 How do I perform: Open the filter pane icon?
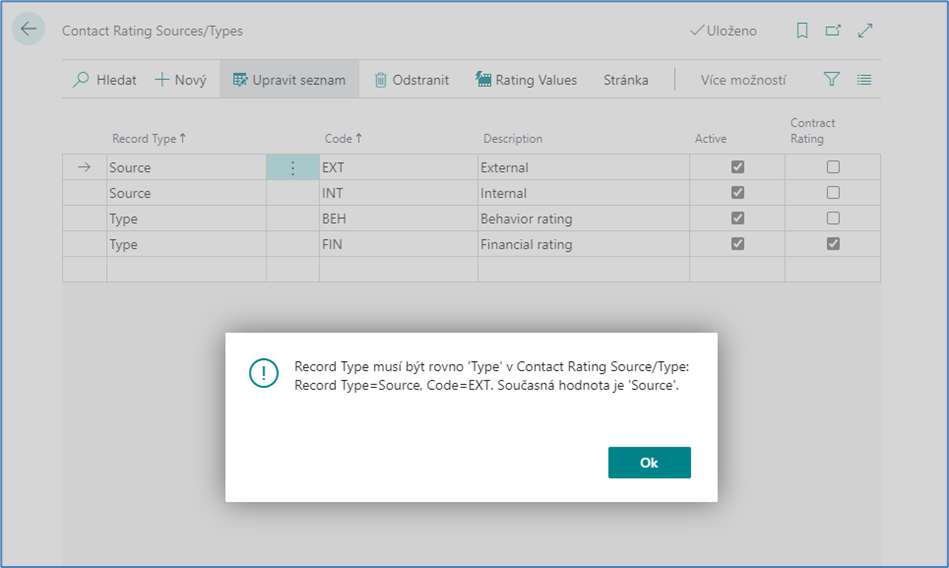tap(831, 79)
